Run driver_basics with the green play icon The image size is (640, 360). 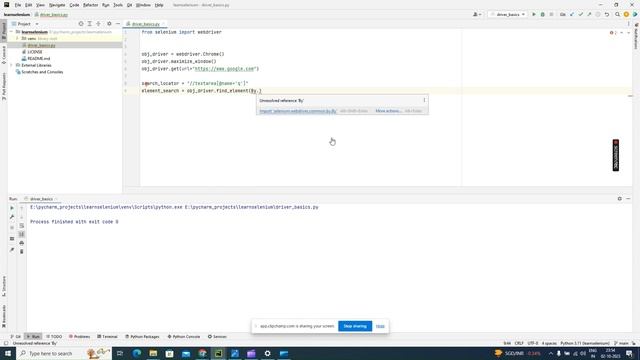tap(533, 14)
